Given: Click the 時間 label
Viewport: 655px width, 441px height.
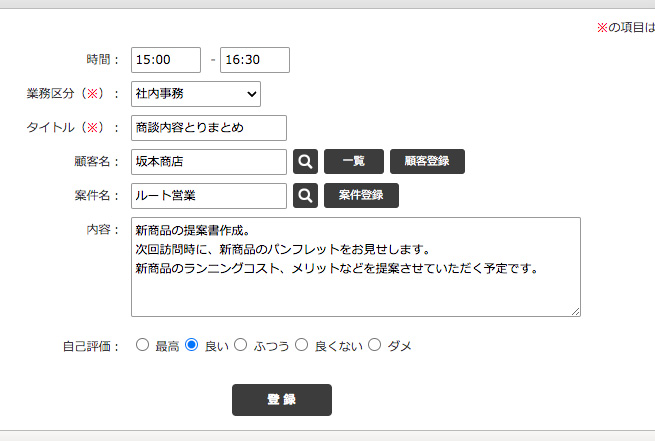Looking at the screenshot, I should [x=103, y=60].
